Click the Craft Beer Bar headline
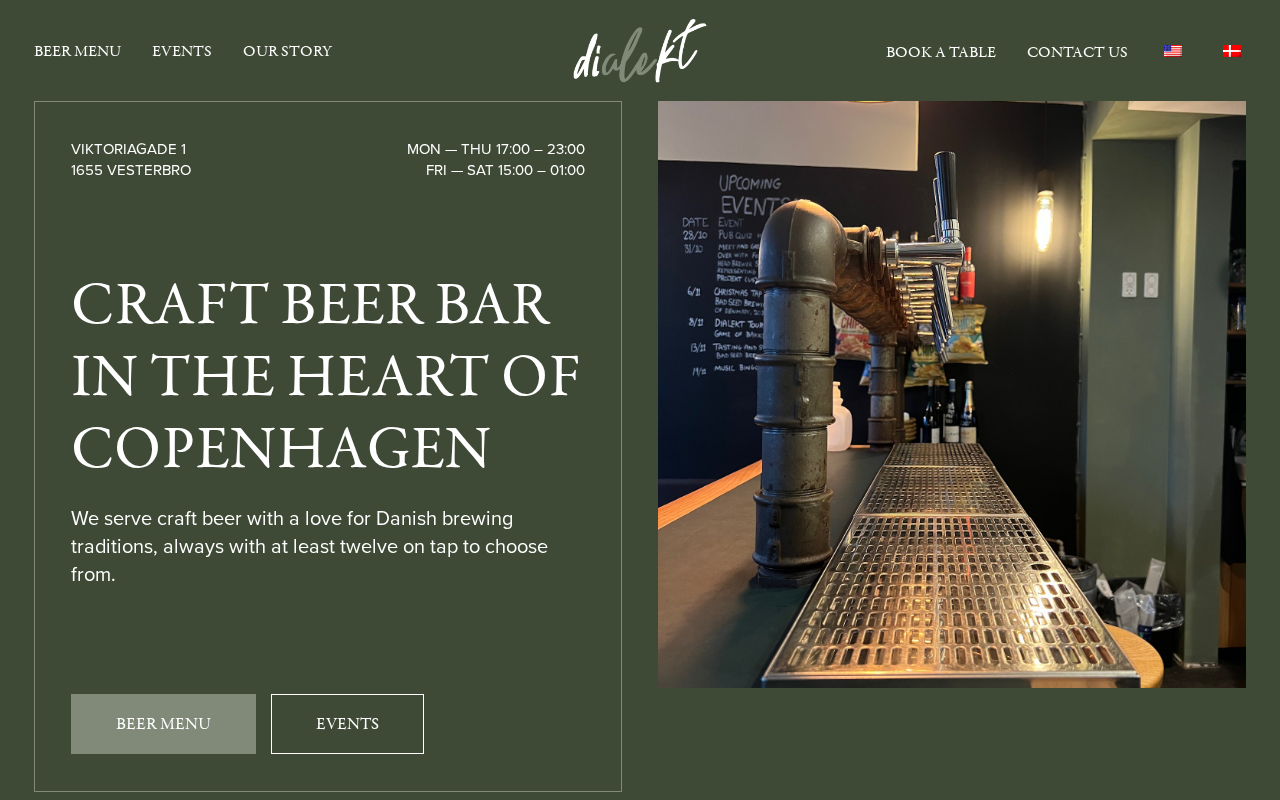1280x800 pixels. (x=326, y=375)
